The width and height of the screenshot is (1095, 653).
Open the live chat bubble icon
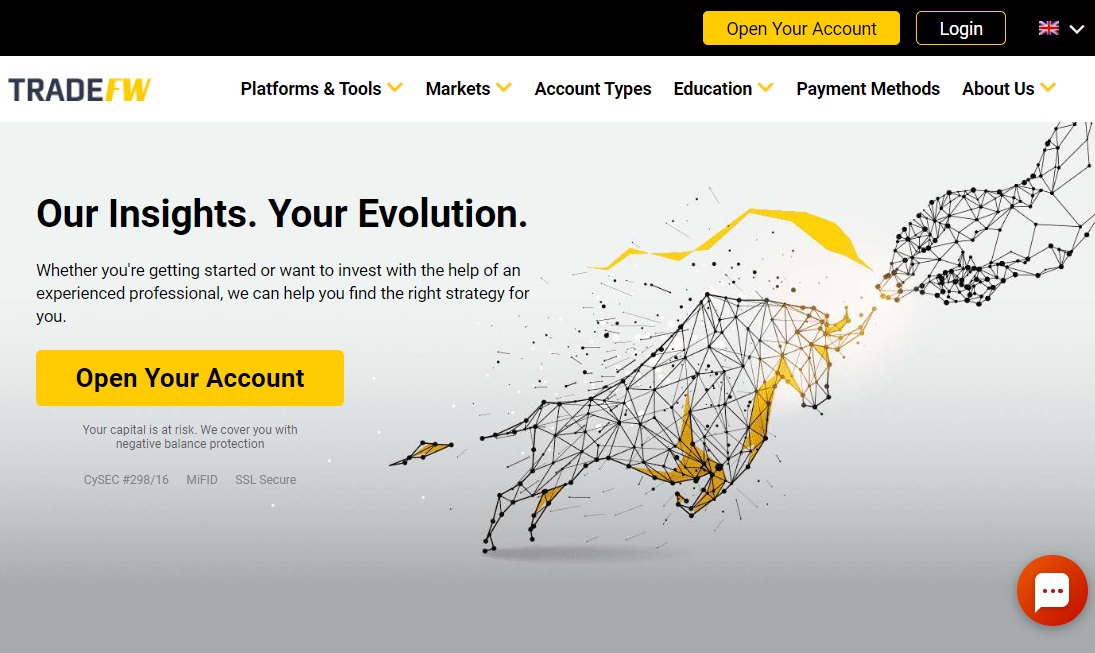click(1052, 591)
